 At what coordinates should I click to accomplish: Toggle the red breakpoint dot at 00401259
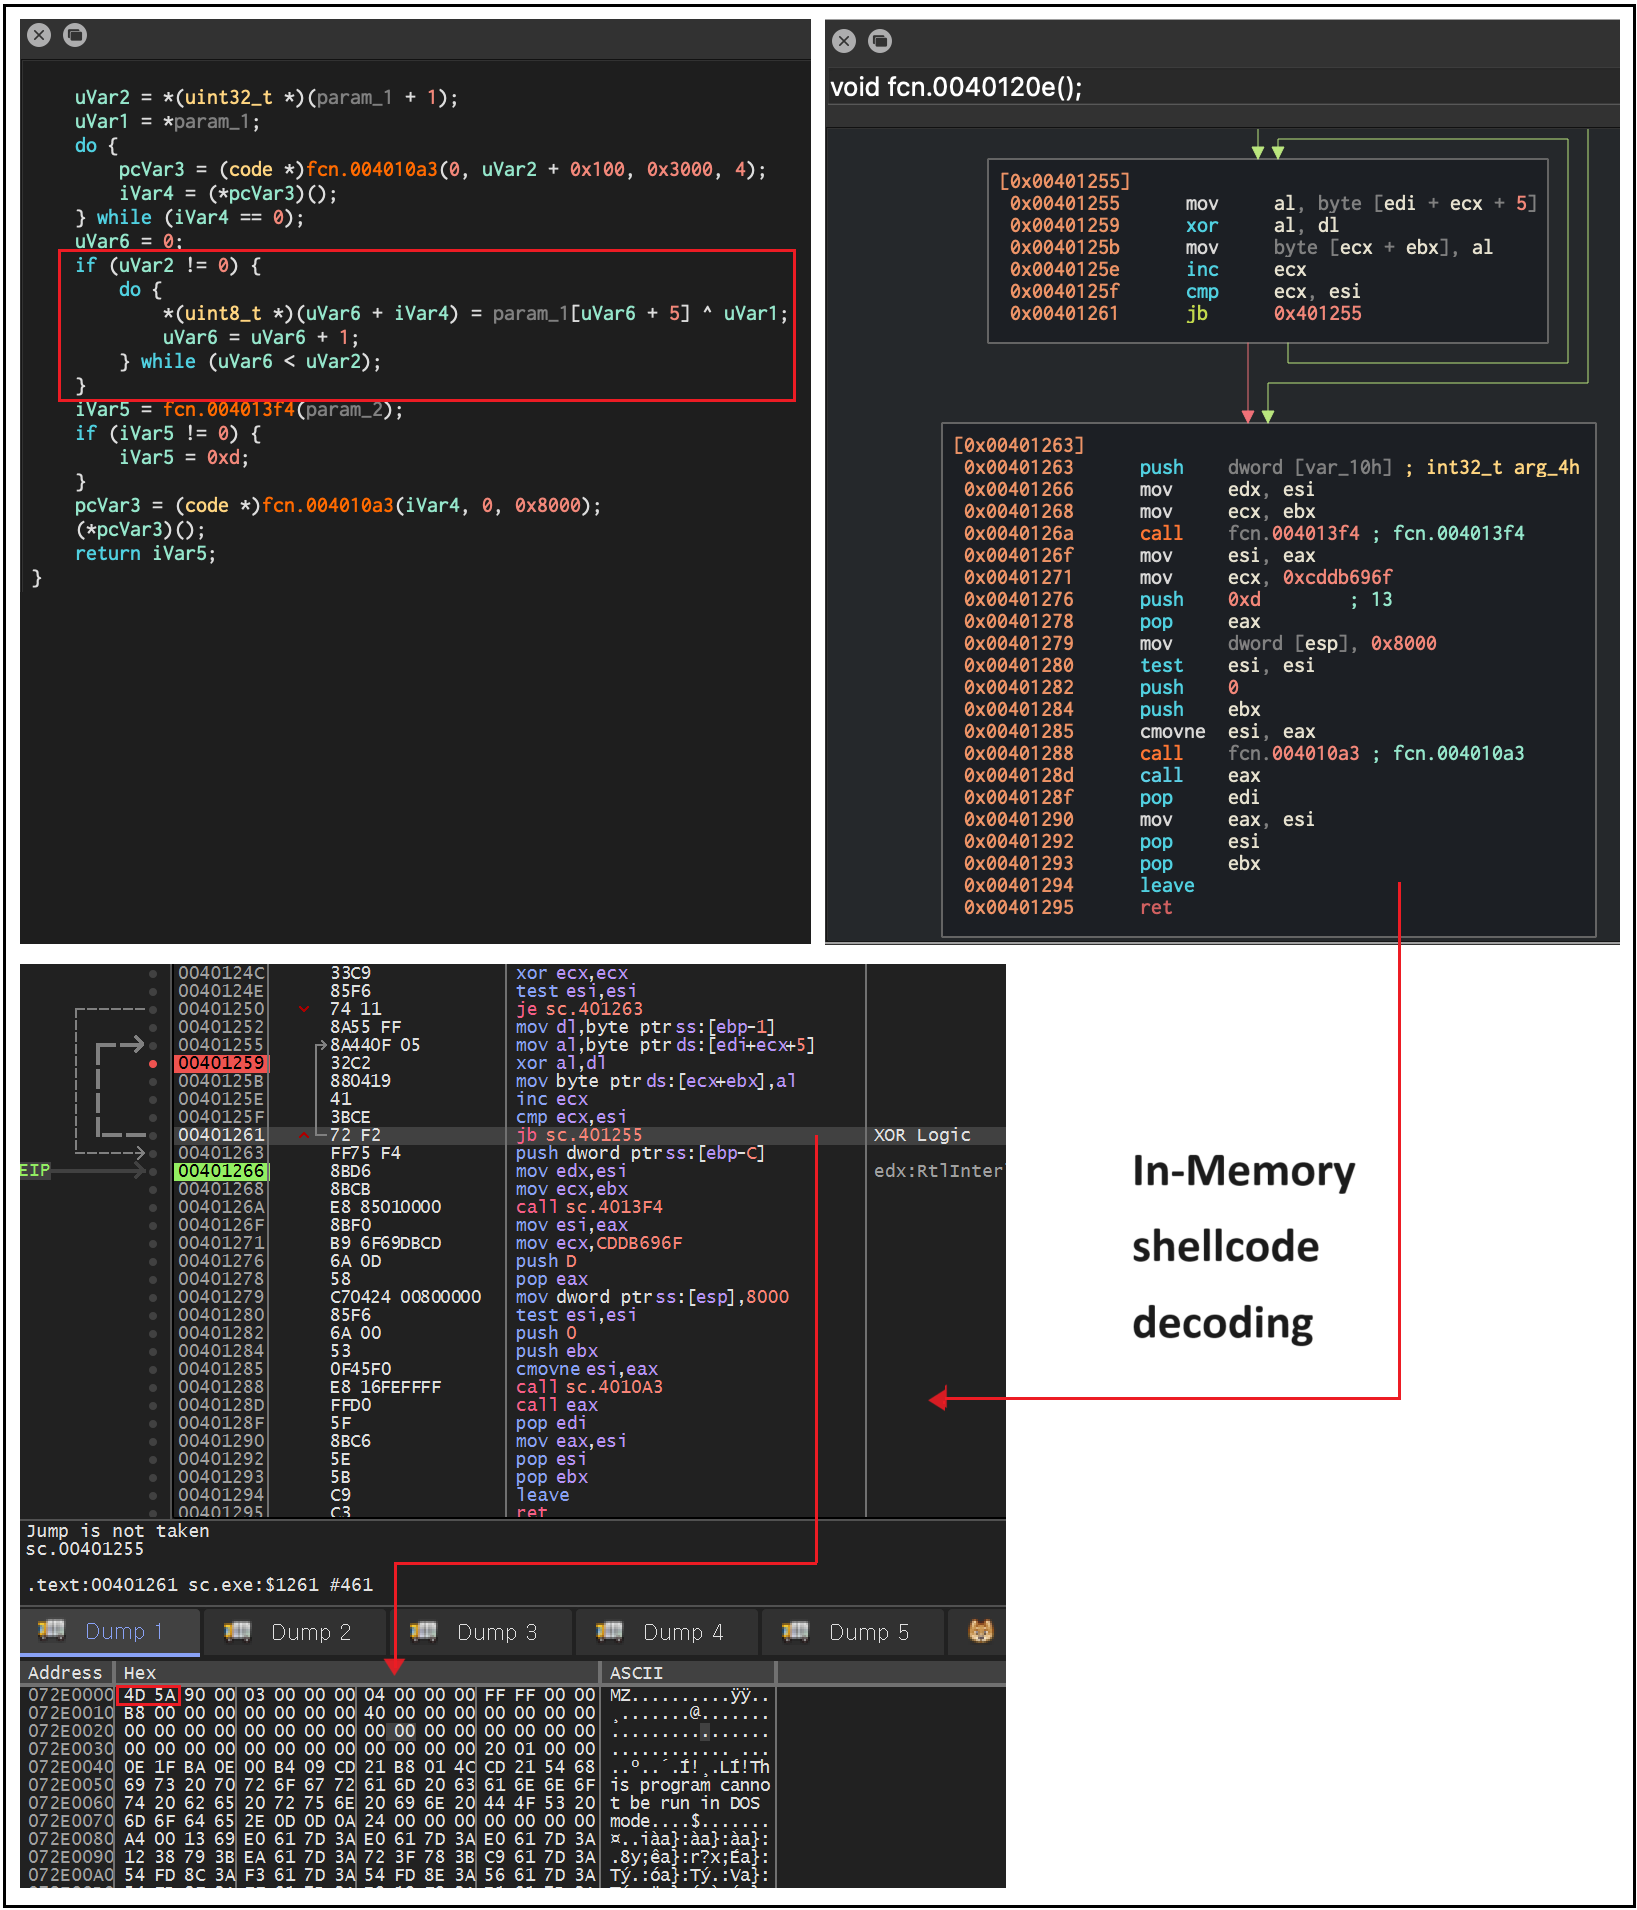point(153,1063)
